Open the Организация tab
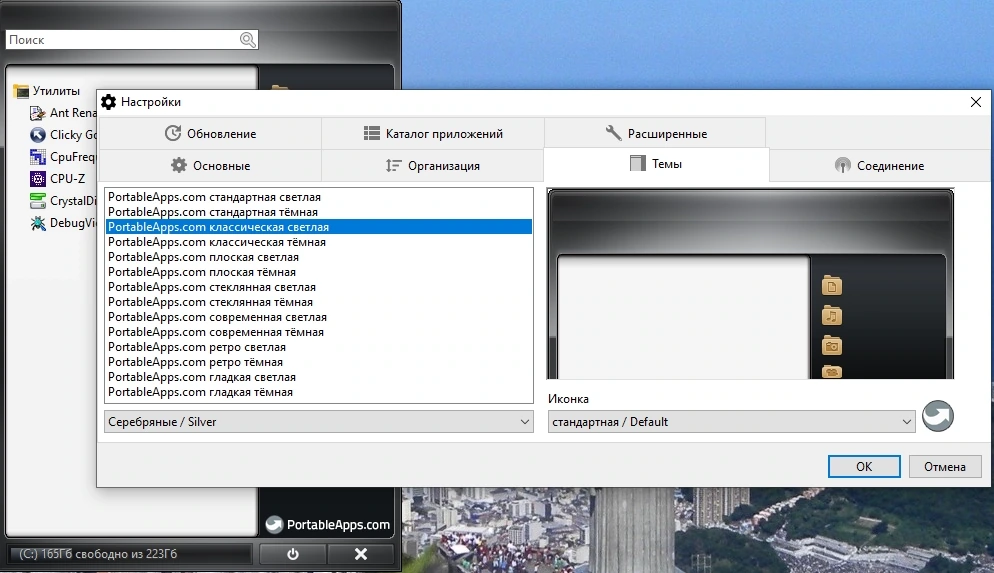Viewport: 994px width, 573px height. coord(433,165)
